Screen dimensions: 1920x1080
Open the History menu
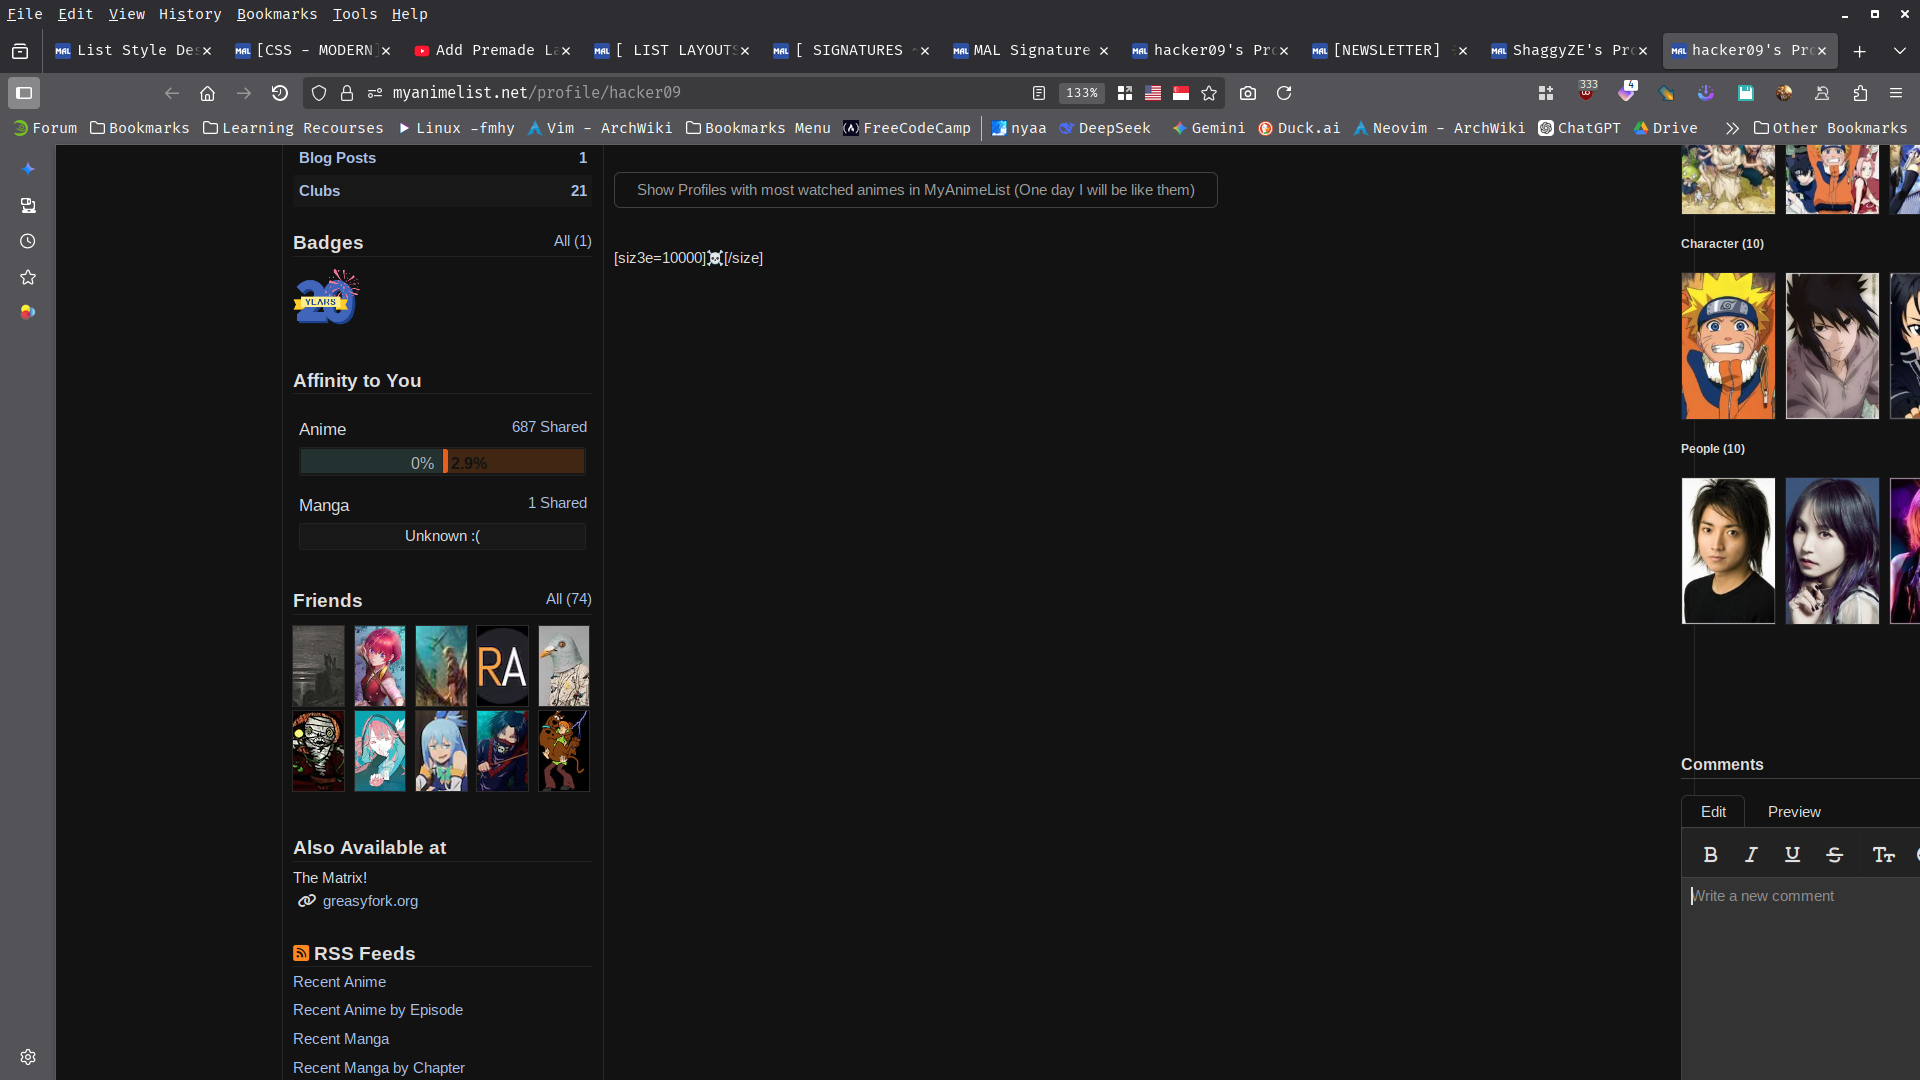pos(189,14)
